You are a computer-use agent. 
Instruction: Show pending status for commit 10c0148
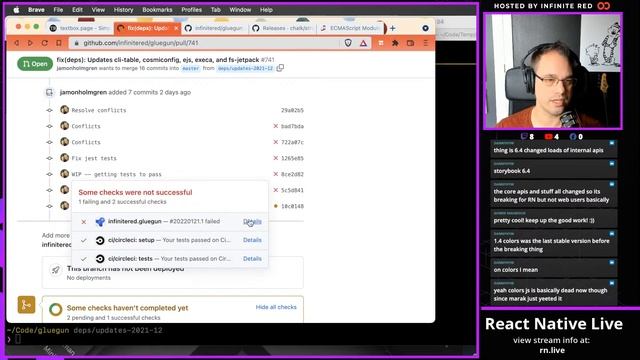276,206
